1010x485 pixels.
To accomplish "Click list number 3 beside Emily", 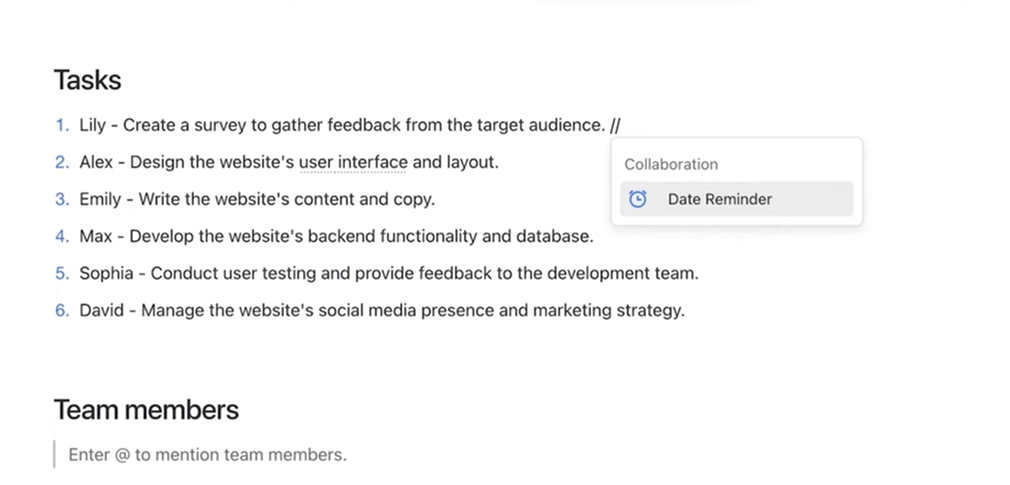I will pos(62,199).
